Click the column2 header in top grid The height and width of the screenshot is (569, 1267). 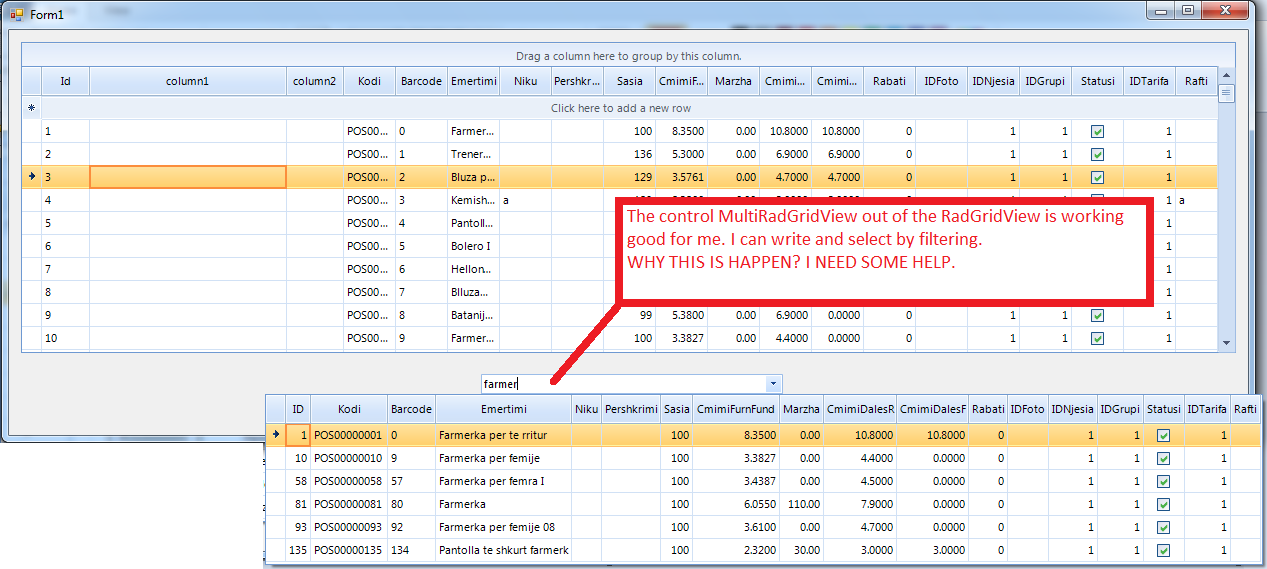coord(315,82)
